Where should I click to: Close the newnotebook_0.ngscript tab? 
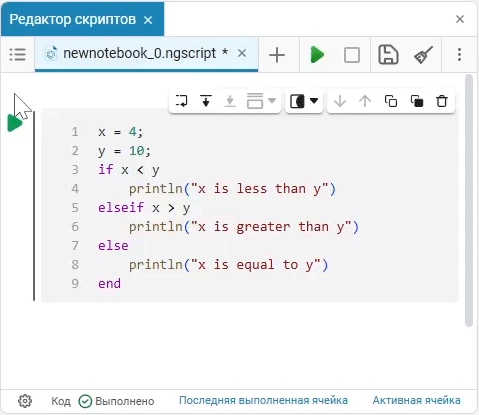242,53
